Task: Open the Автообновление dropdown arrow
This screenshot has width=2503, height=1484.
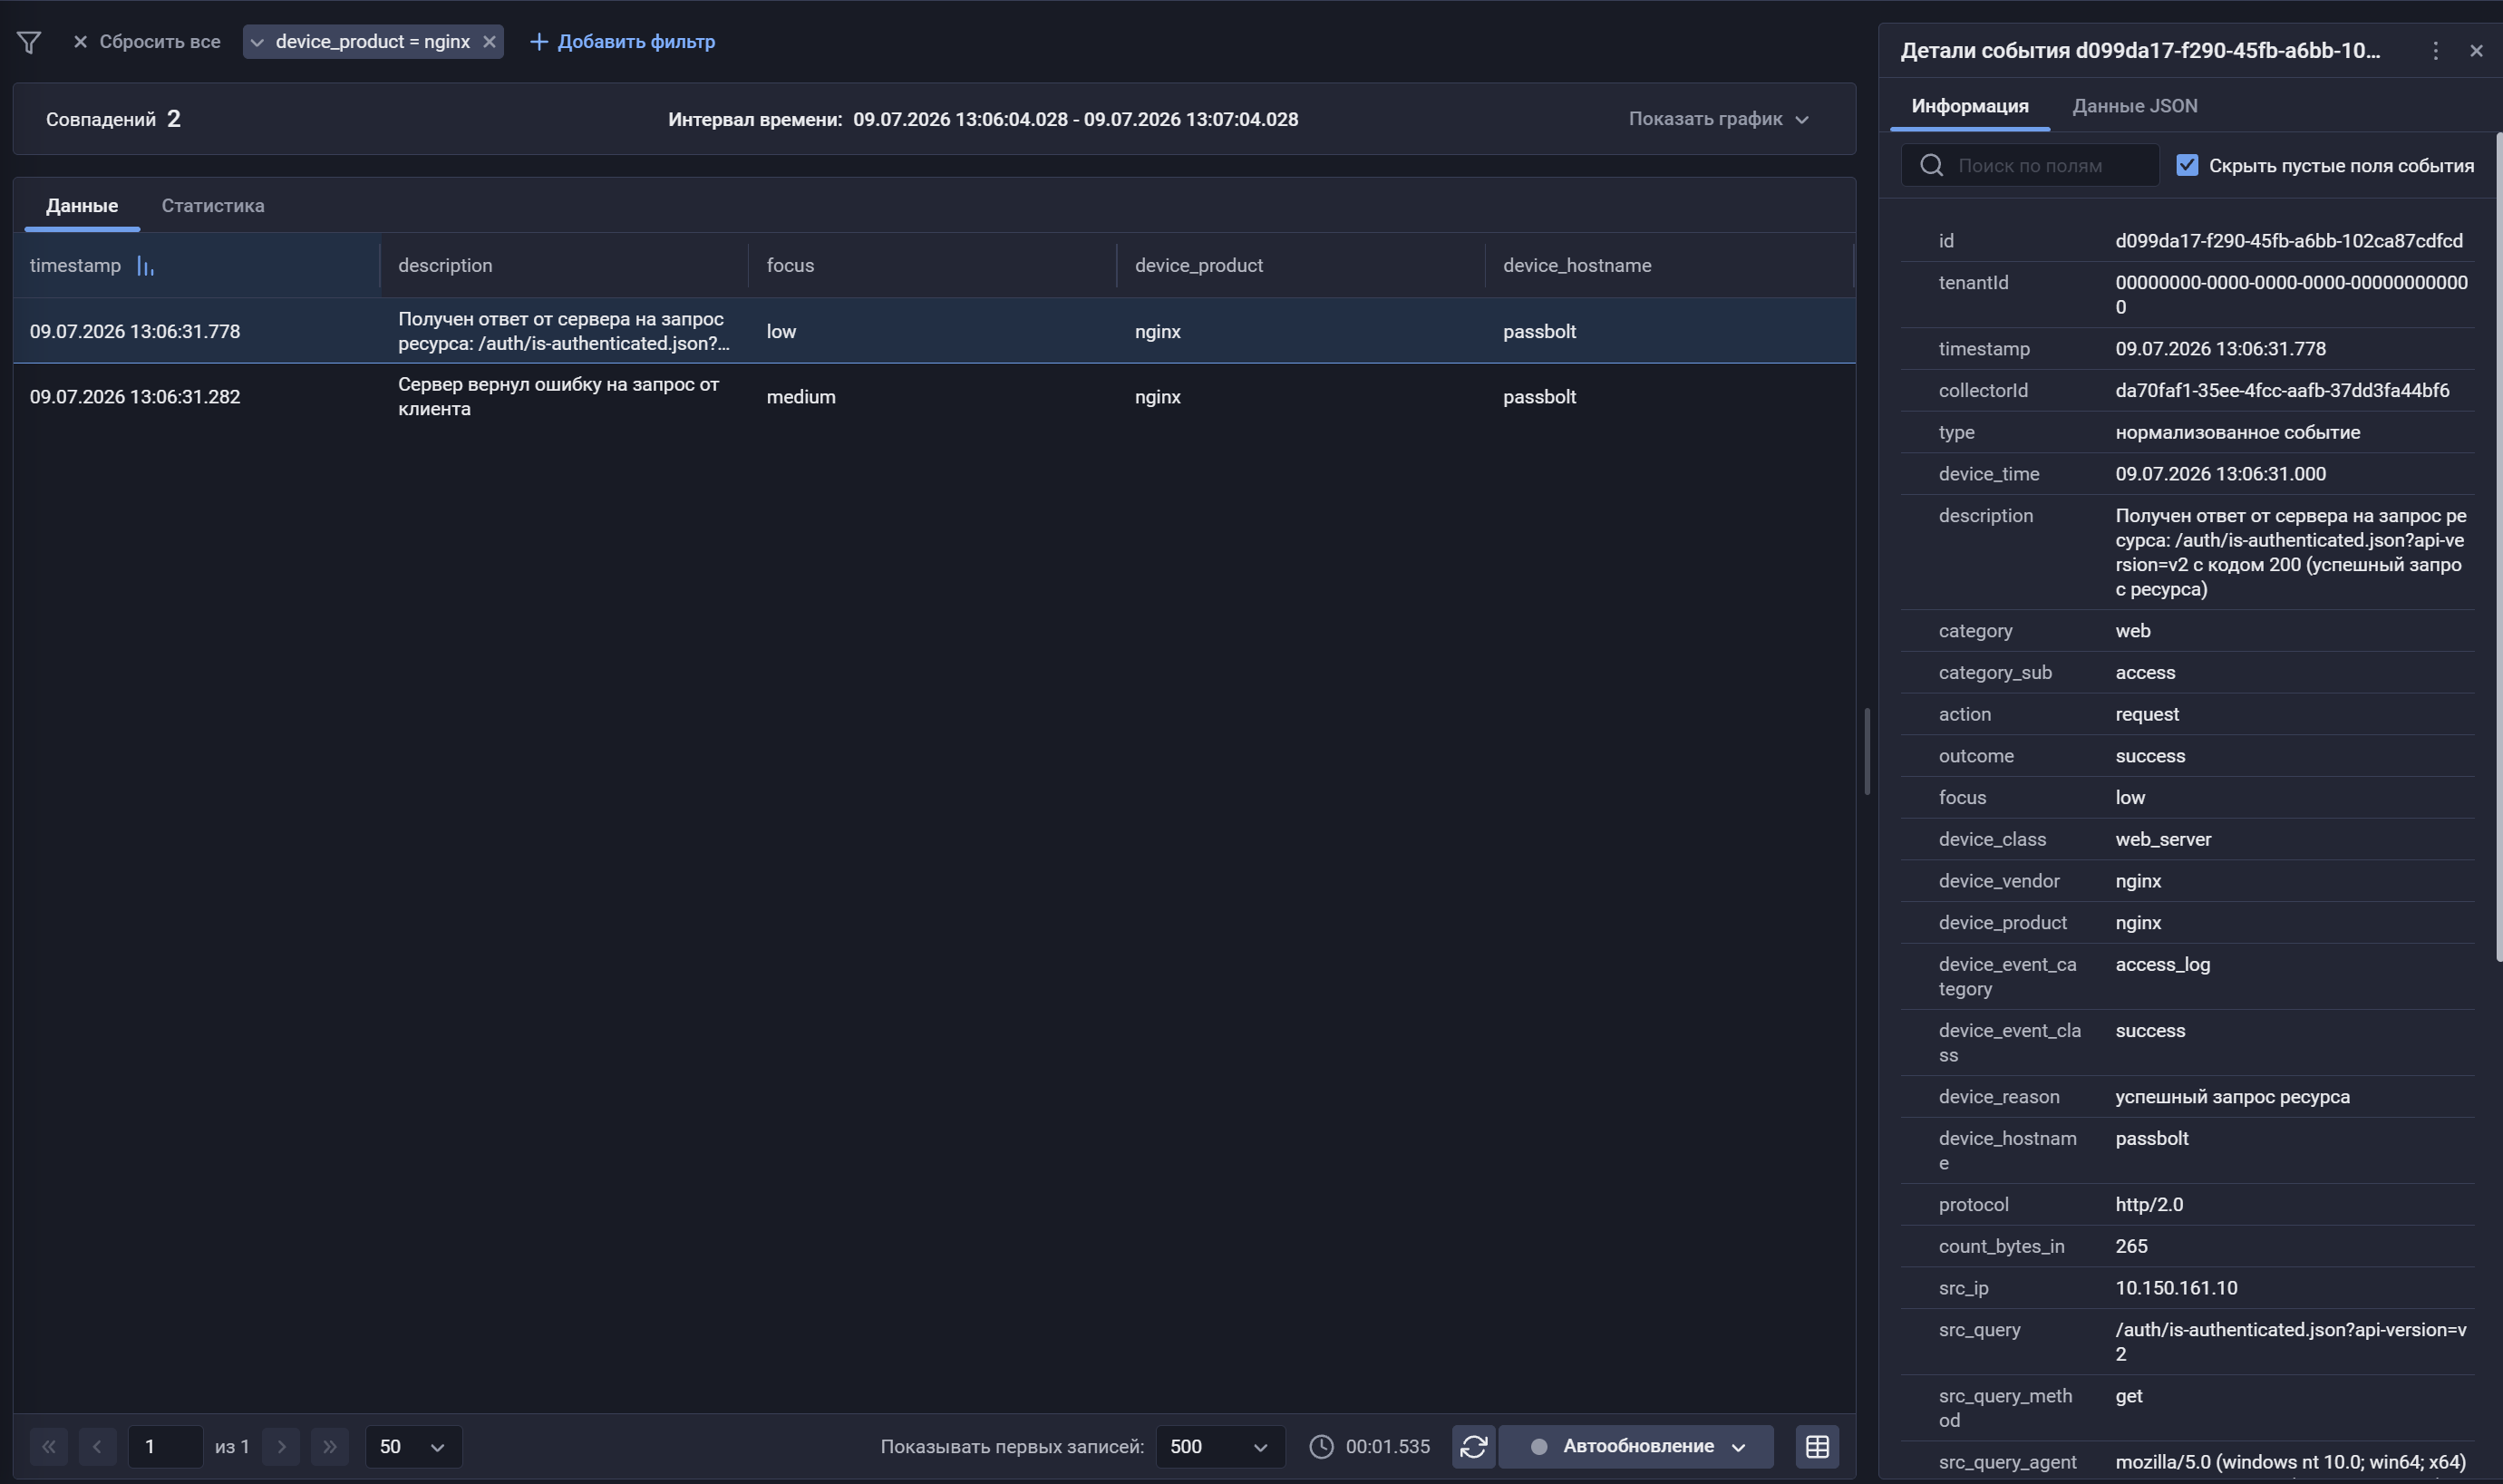Action: 1739,1447
